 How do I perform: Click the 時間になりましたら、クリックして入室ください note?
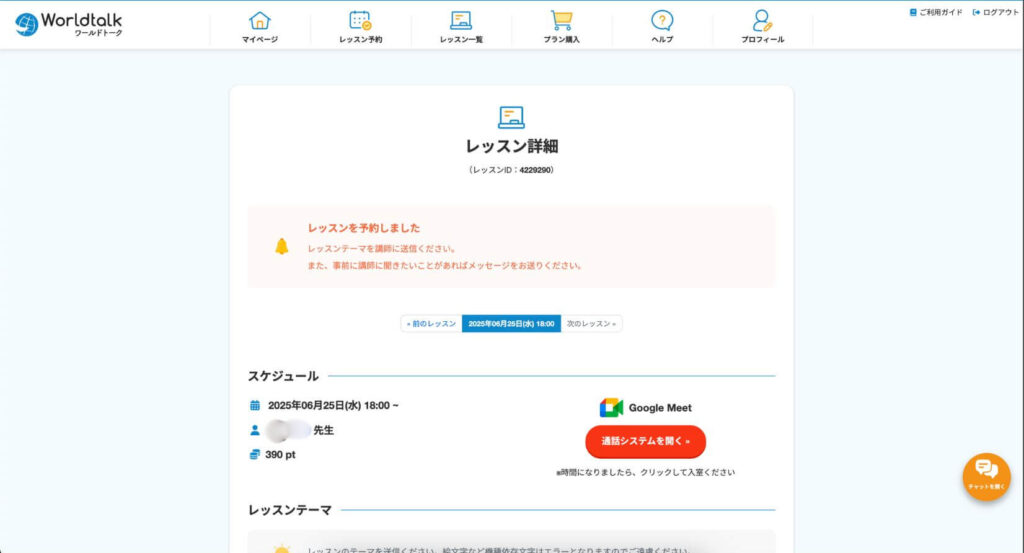(x=645, y=472)
